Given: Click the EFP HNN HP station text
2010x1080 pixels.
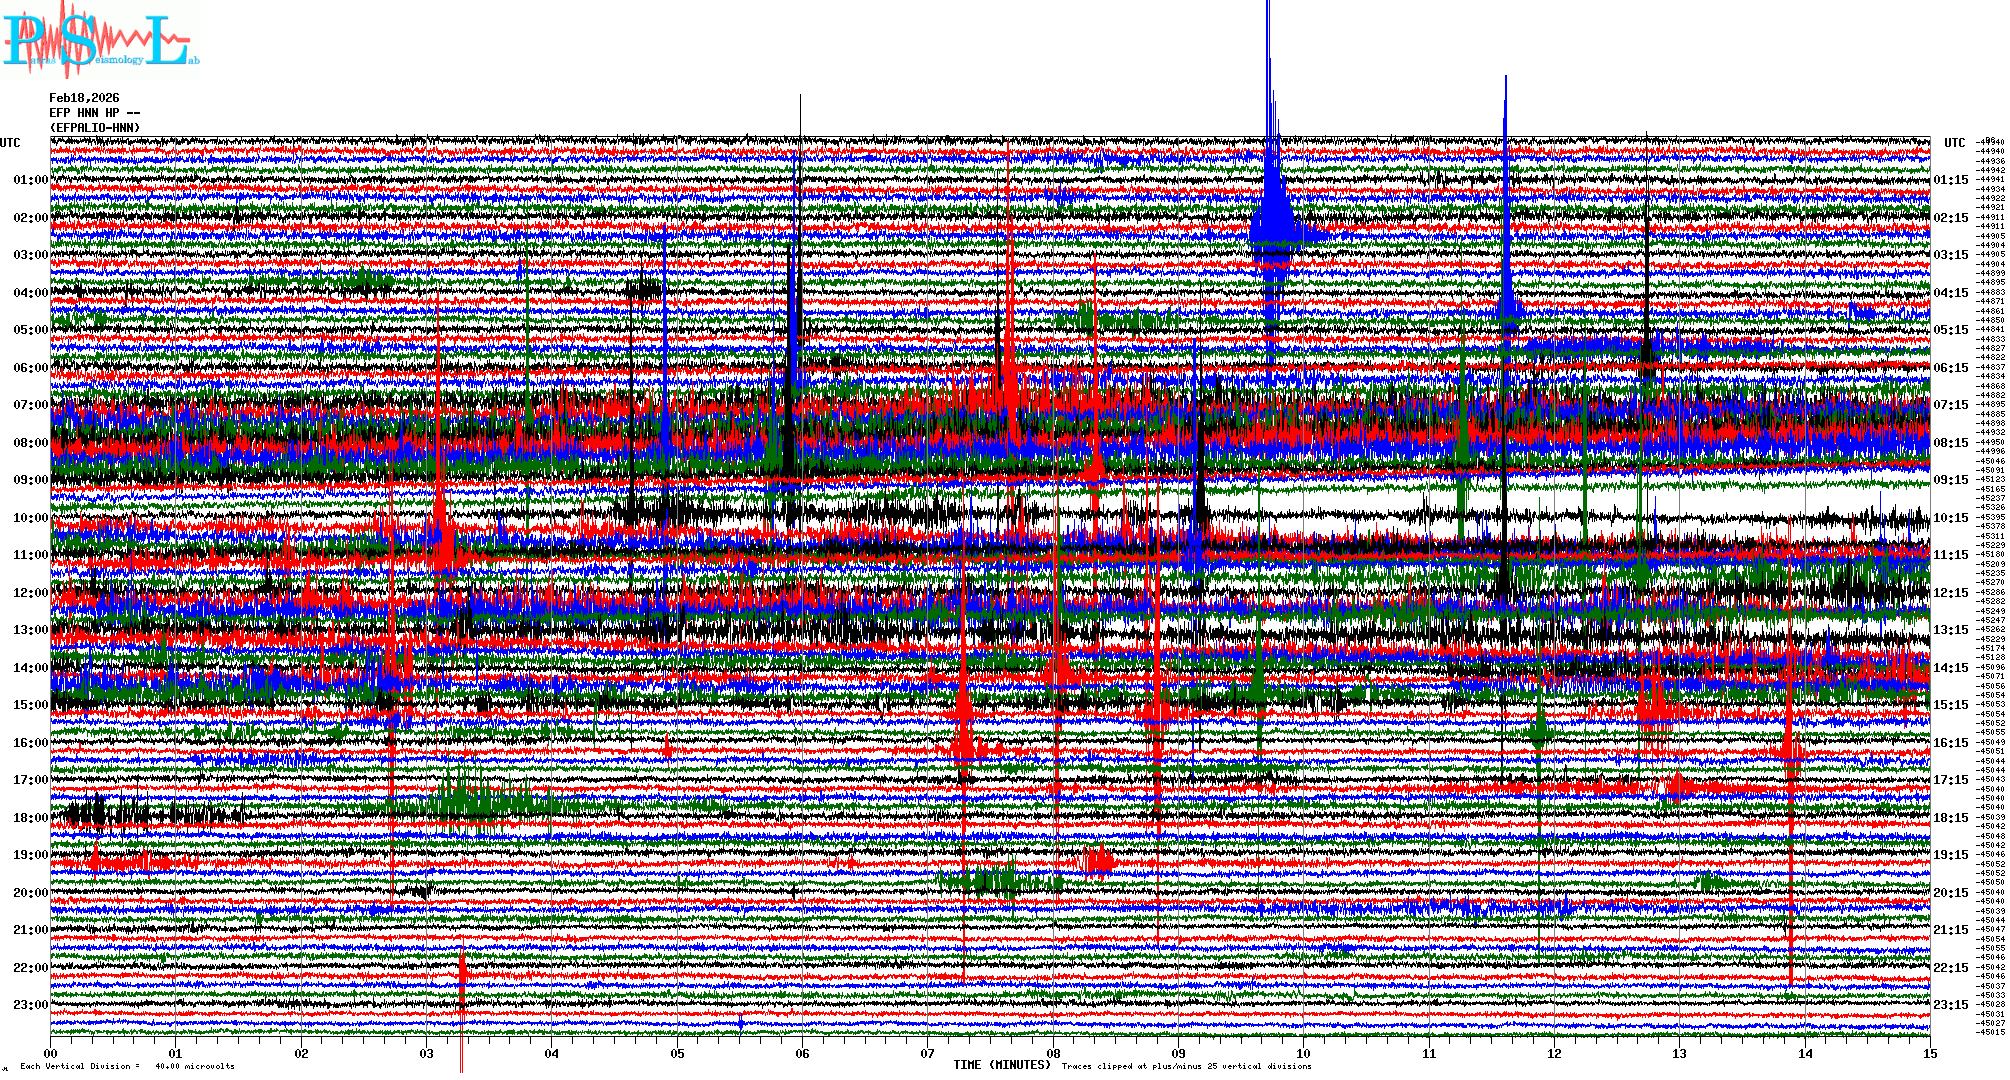Looking at the screenshot, I should [x=94, y=113].
